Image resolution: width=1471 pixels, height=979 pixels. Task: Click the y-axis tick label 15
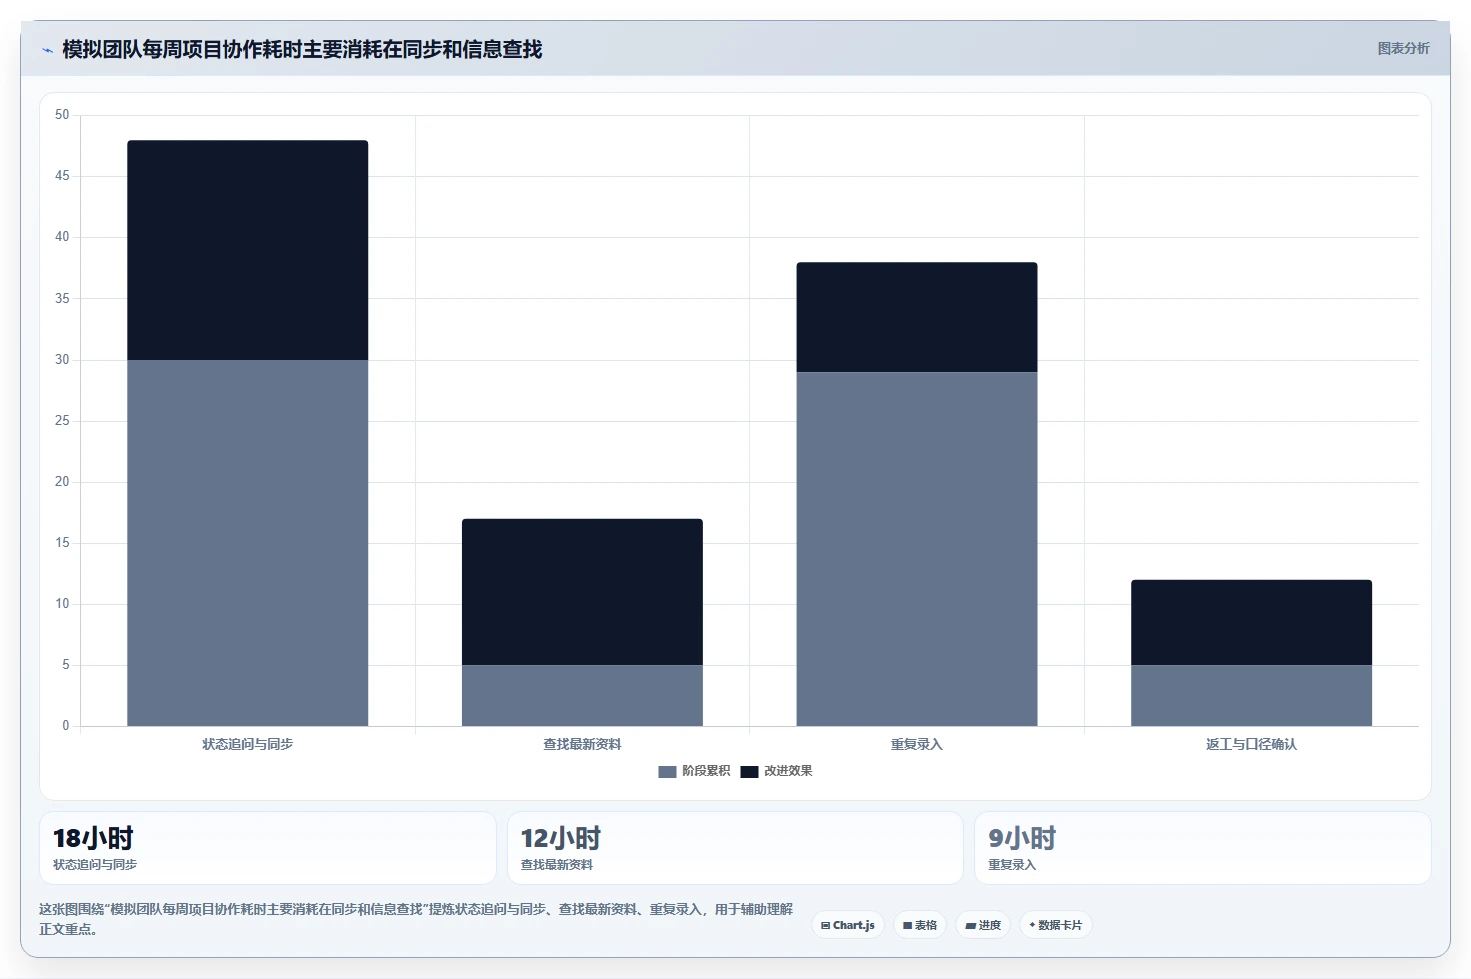tap(62, 543)
